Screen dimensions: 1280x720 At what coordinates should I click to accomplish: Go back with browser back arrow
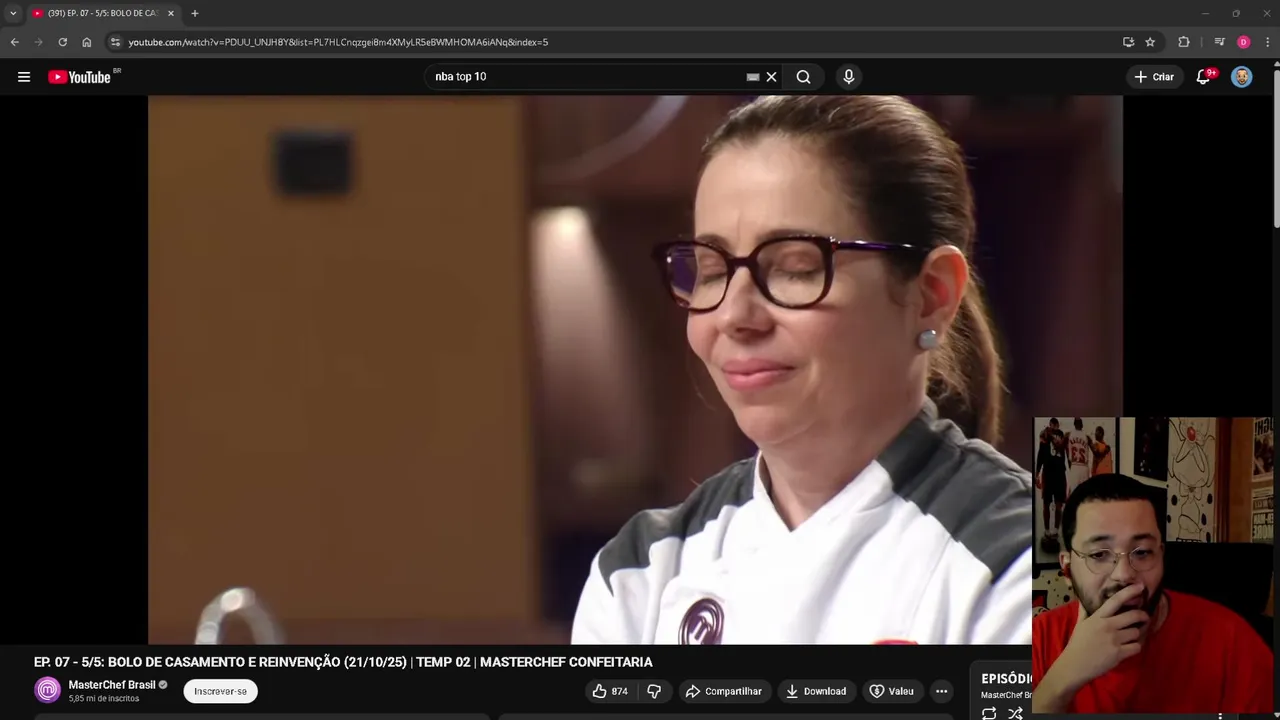pos(14,42)
